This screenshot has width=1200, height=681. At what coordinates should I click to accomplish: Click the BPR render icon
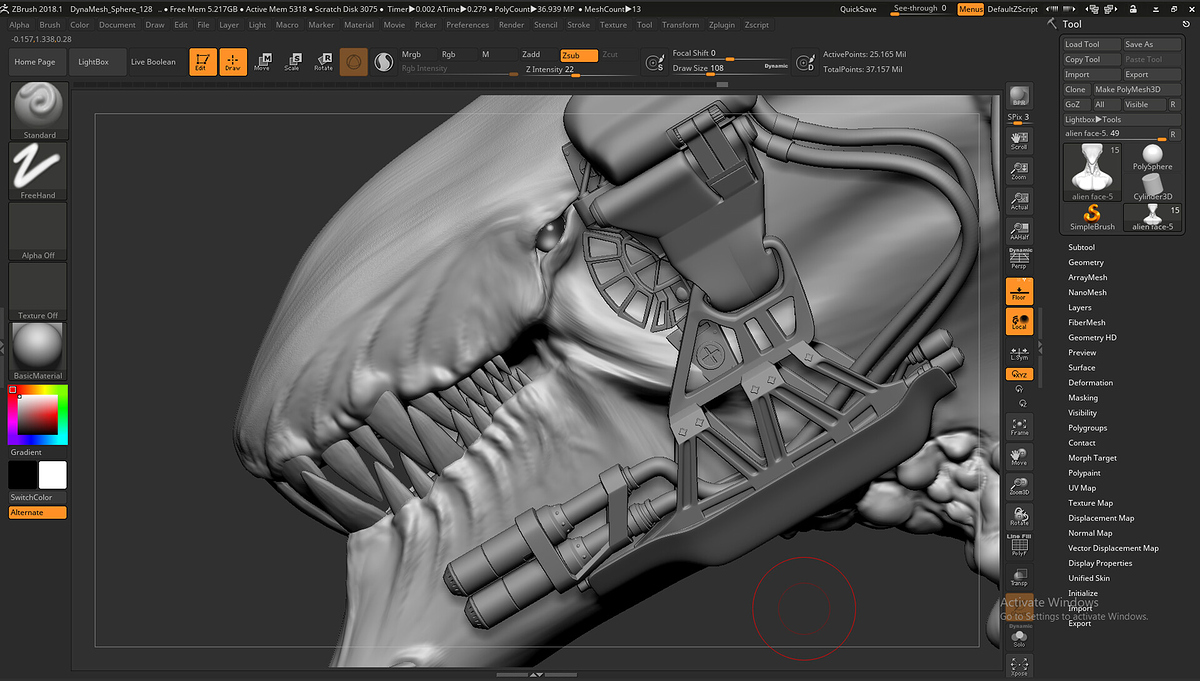(x=1019, y=97)
